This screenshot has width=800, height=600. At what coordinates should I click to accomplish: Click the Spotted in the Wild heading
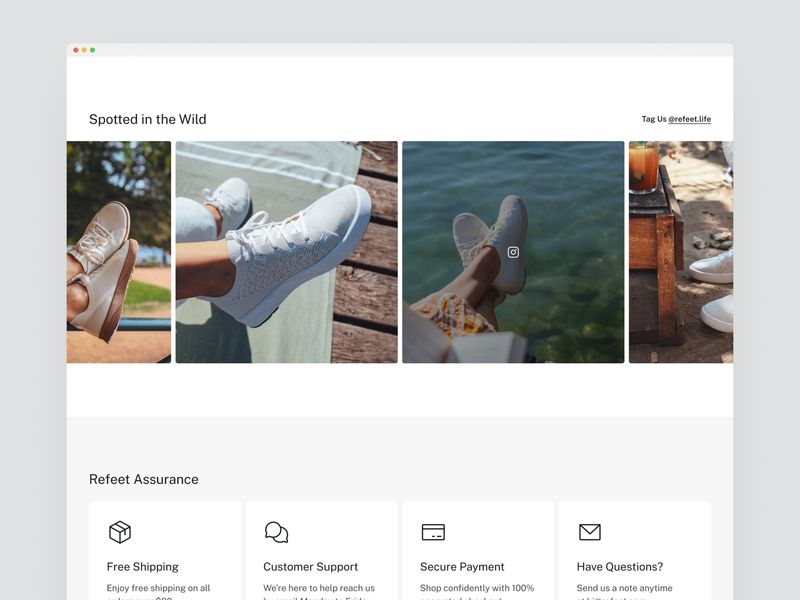click(147, 119)
